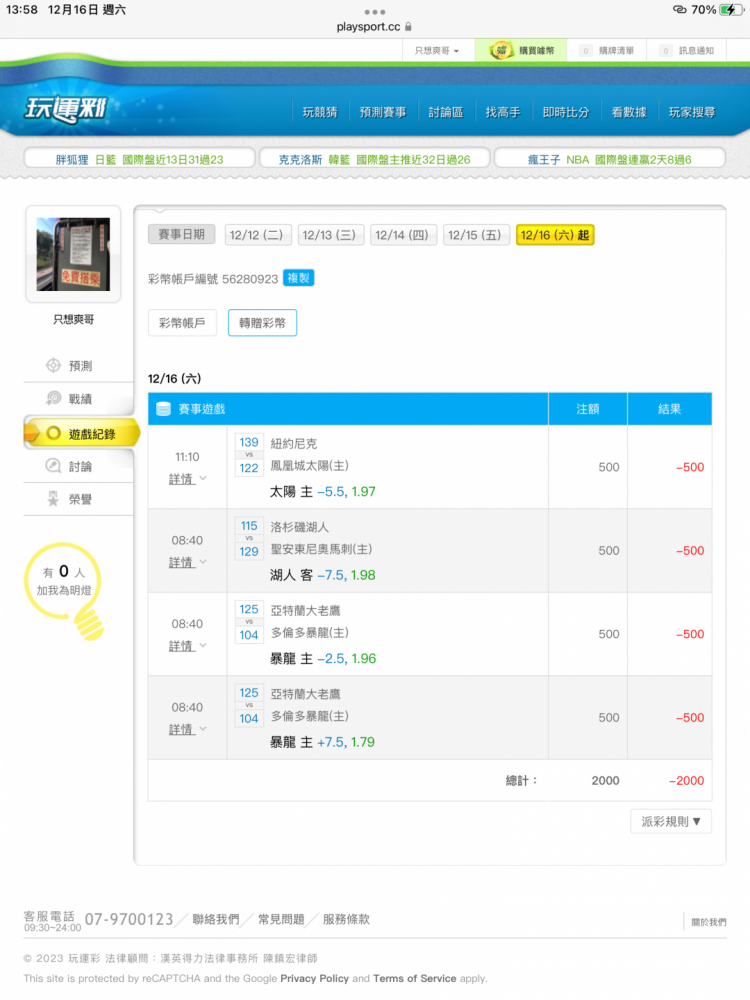Open the 瘋王子 NBA promo banner

tap(610, 159)
